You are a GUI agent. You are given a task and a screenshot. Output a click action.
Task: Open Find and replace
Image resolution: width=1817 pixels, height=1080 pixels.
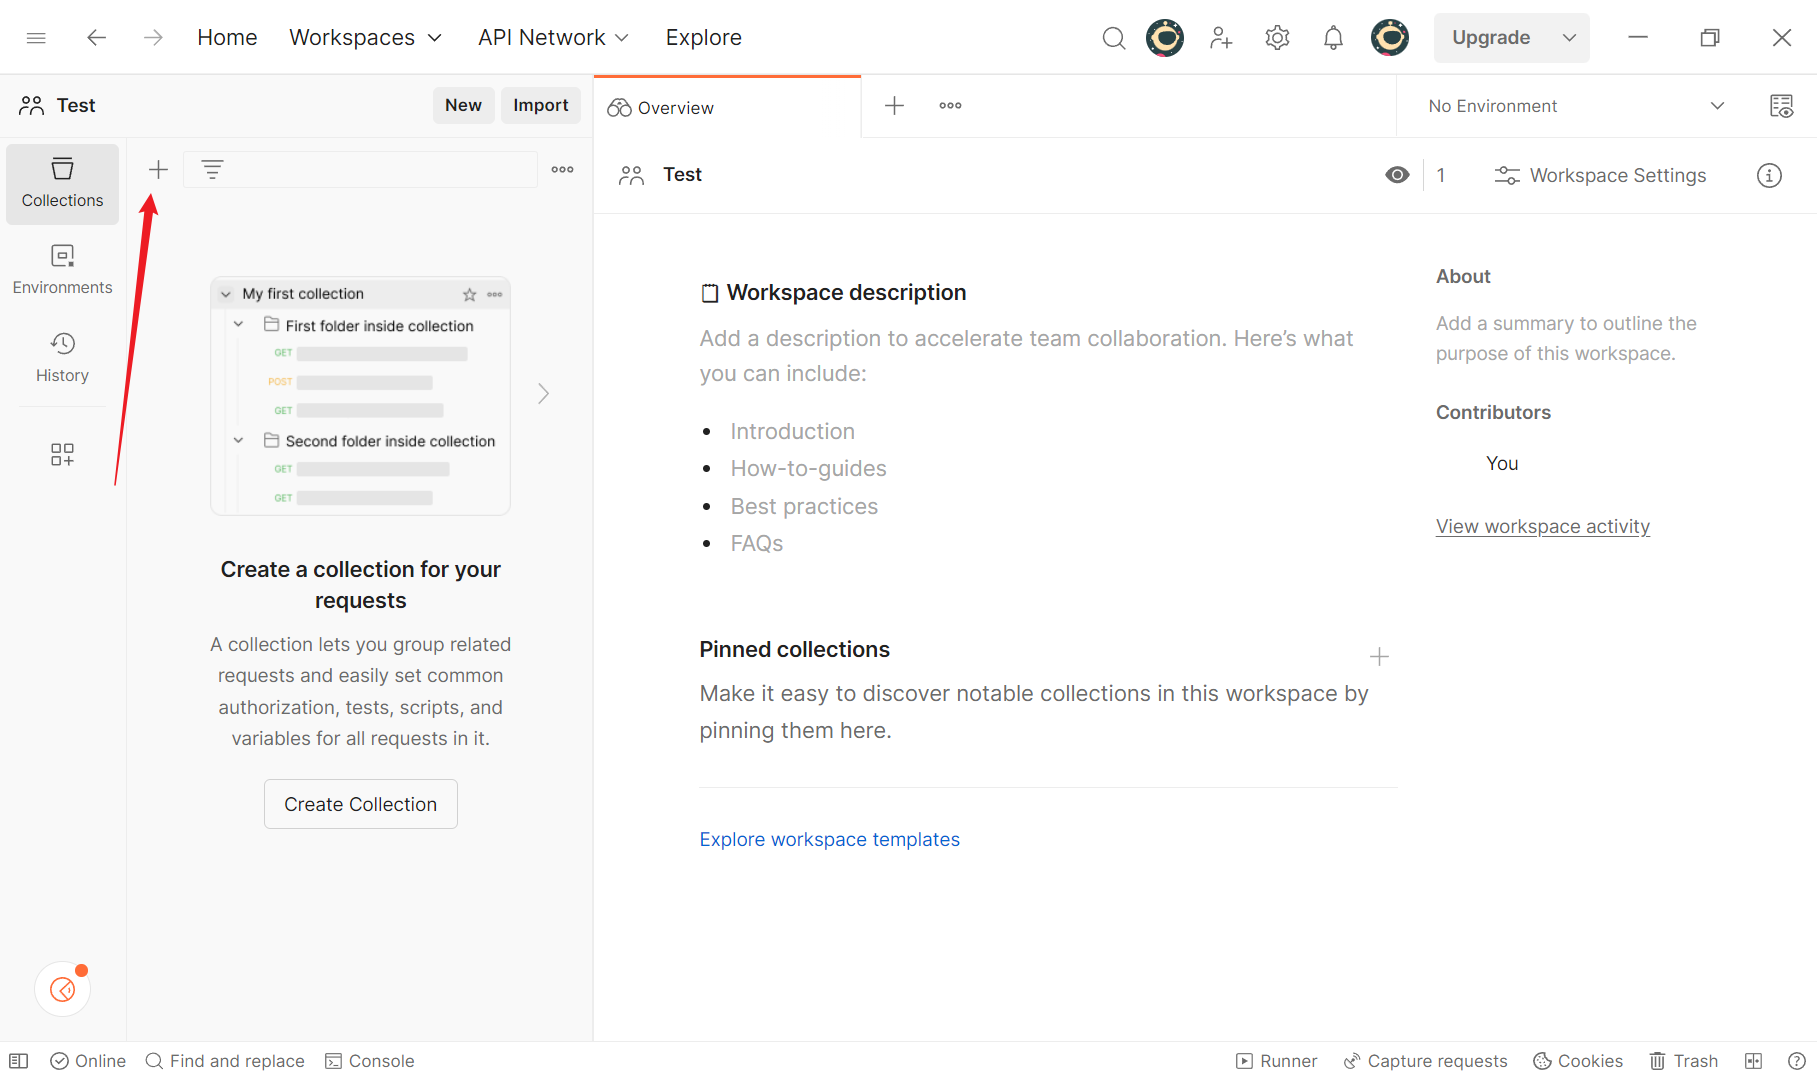coord(225,1061)
